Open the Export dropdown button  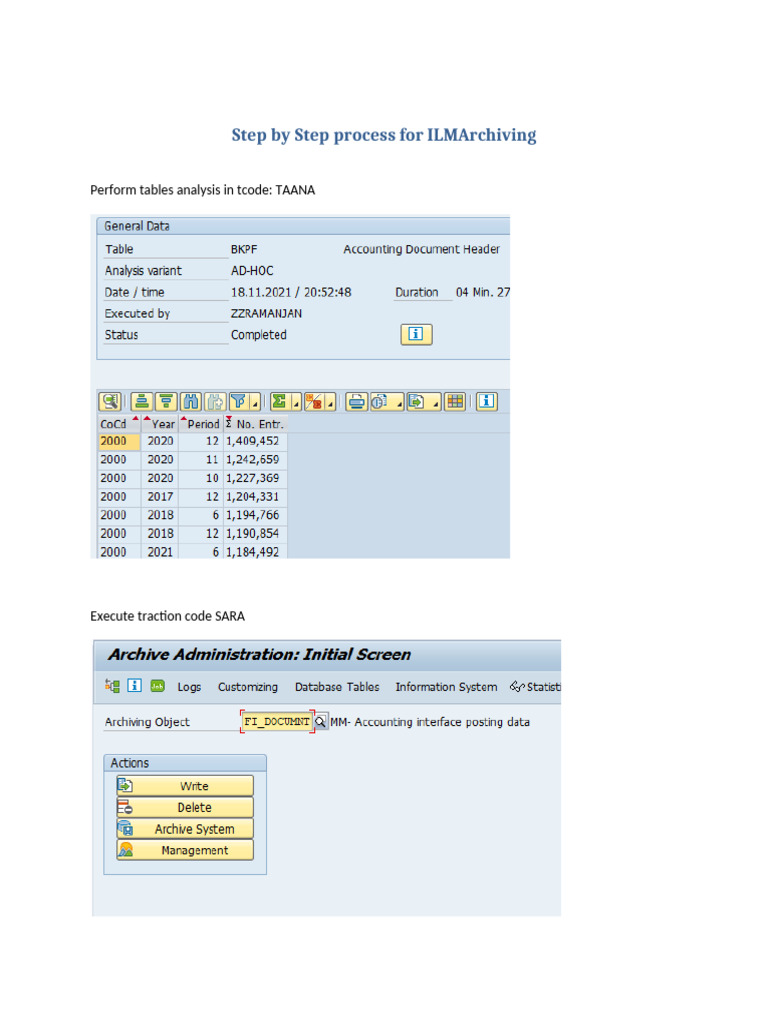[x=424, y=402]
